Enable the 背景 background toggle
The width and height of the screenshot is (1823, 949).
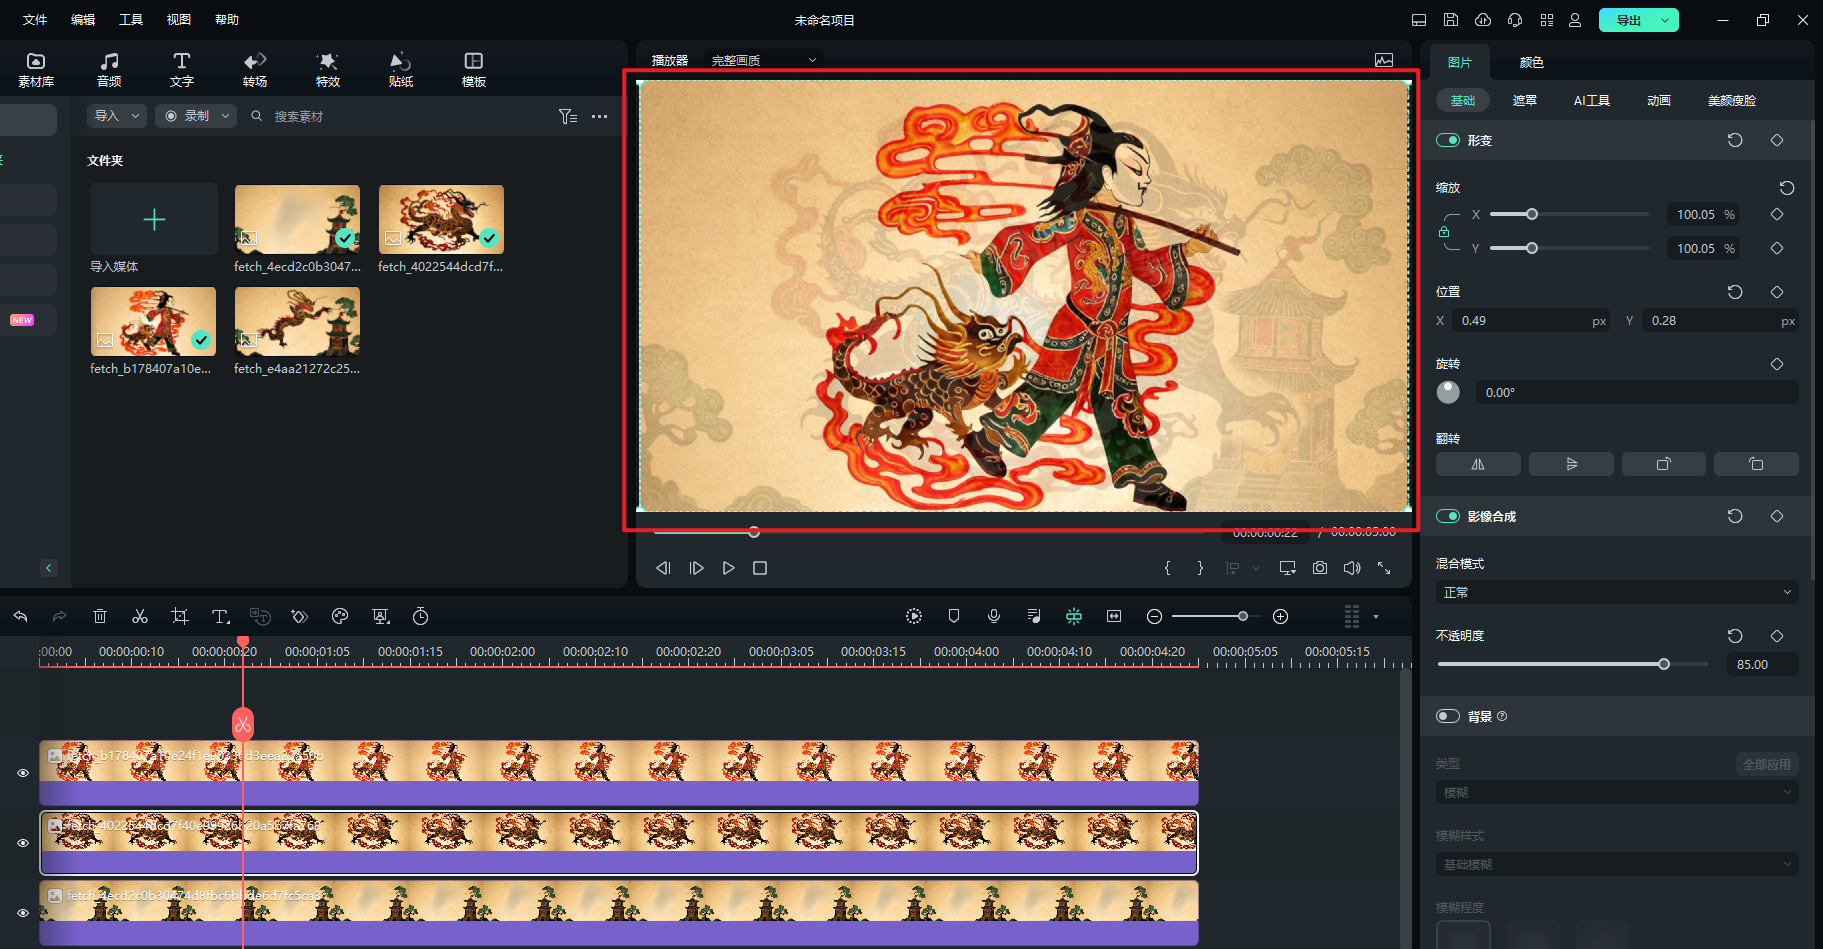1448,716
